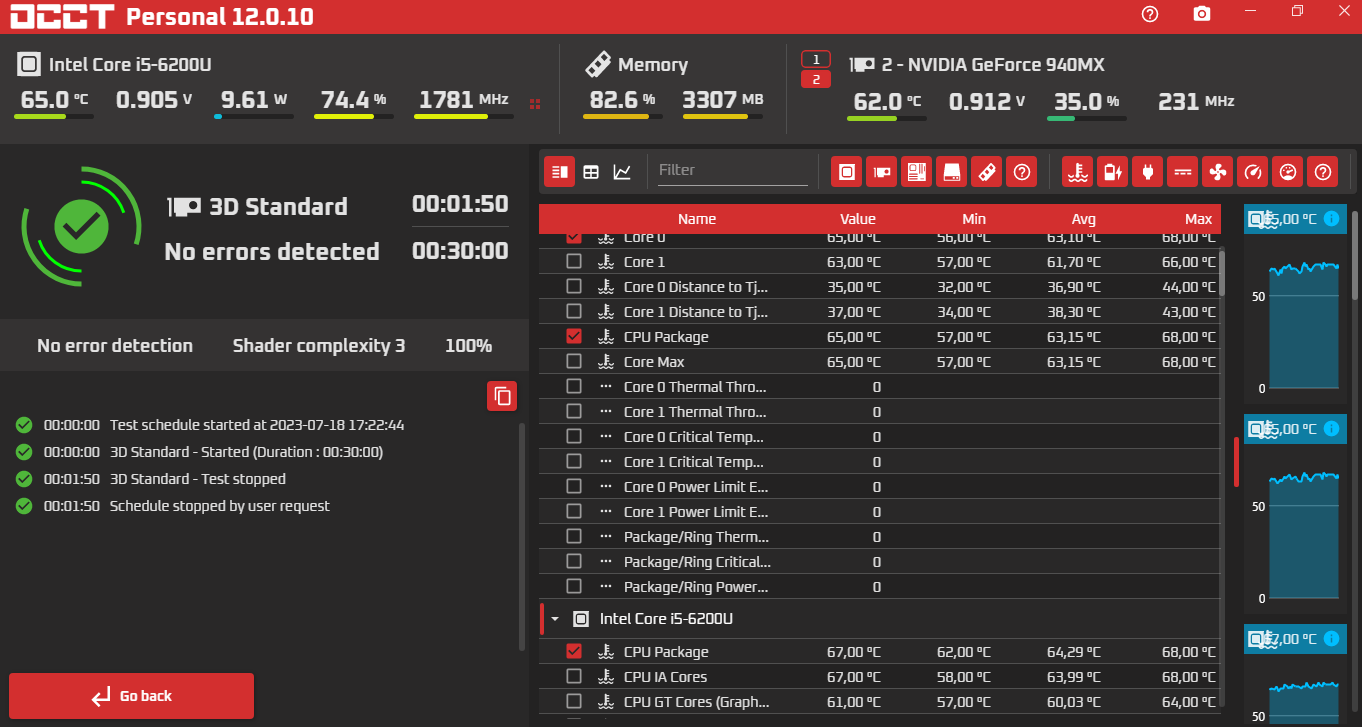Check the Core 0 Critical Temperature checkbox
Image resolution: width=1362 pixels, height=727 pixels.
click(574, 437)
